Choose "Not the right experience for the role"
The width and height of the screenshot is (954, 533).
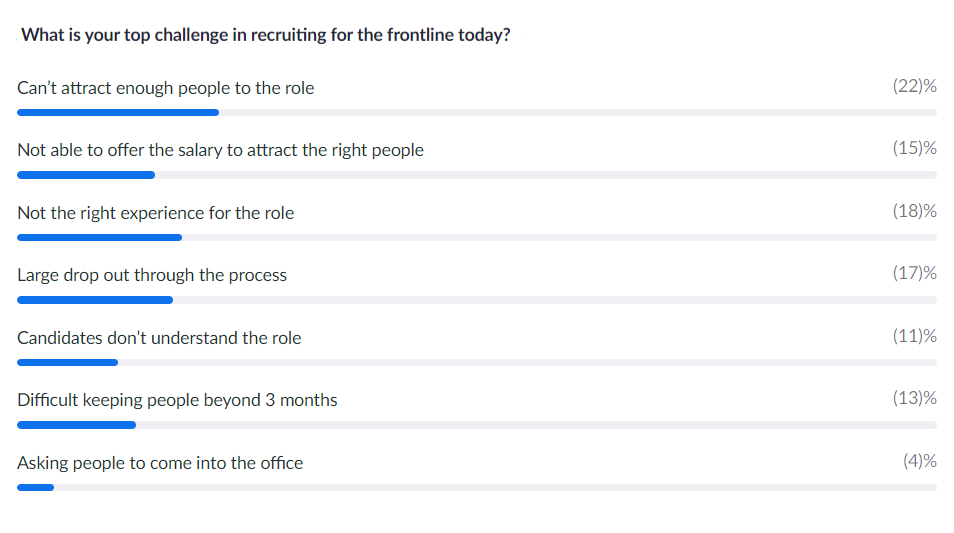pos(156,213)
